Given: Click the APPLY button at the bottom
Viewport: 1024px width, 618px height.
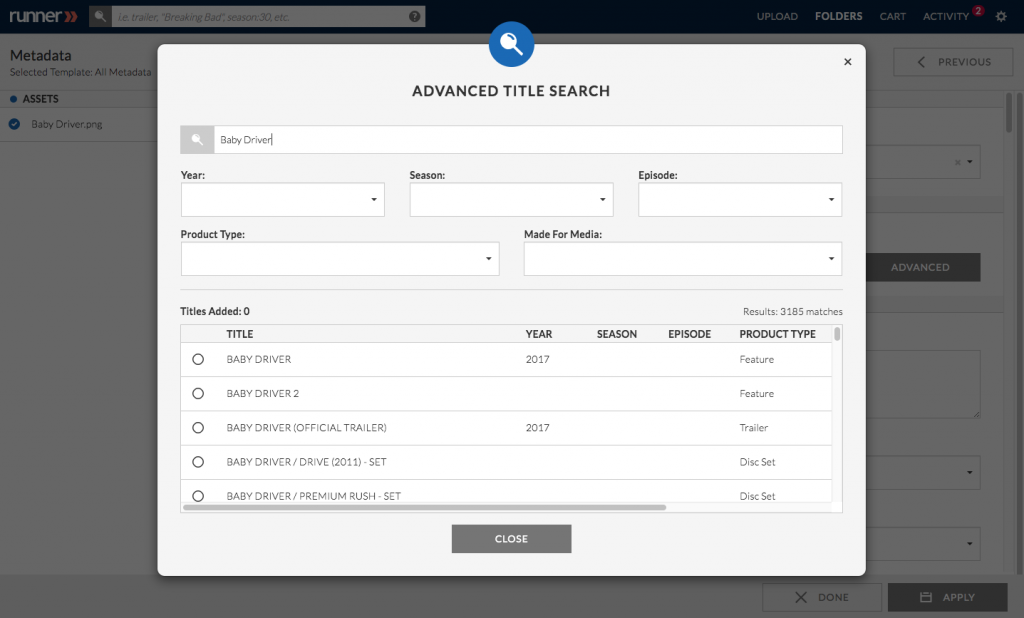Looking at the screenshot, I should (x=948, y=597).
